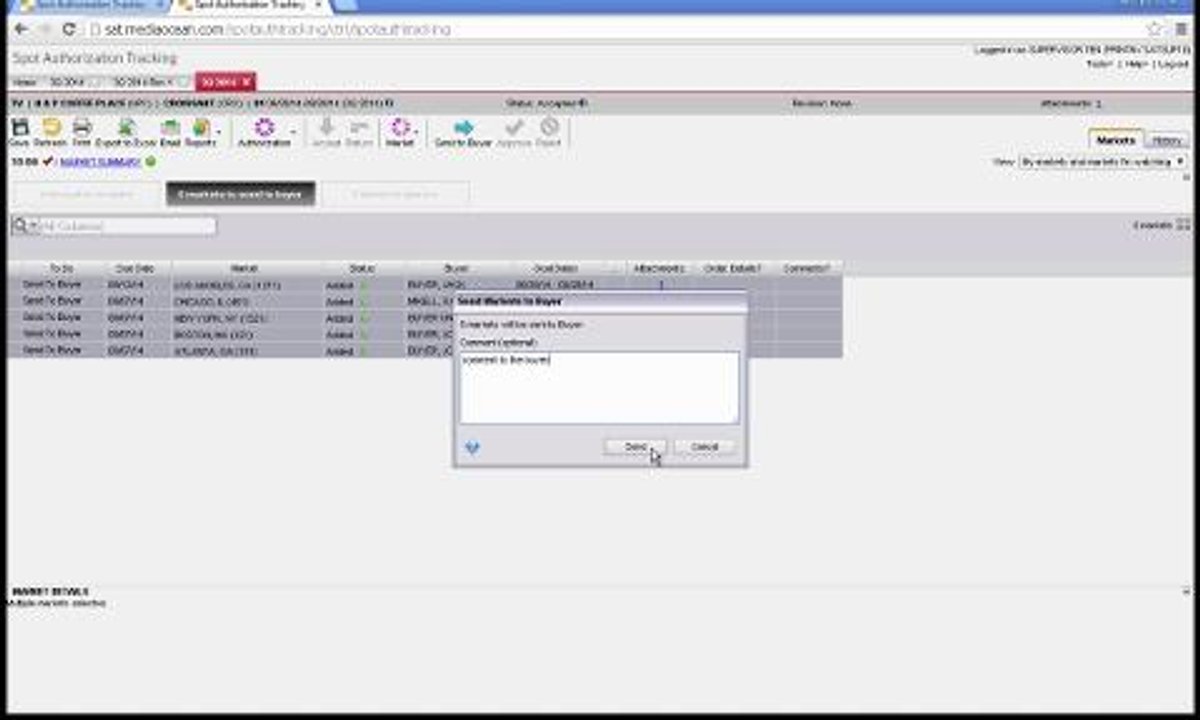Open the Chrome menu icon
Image resolution: width=1200 pixels, height=720 pixels.
pos(1183,29)
